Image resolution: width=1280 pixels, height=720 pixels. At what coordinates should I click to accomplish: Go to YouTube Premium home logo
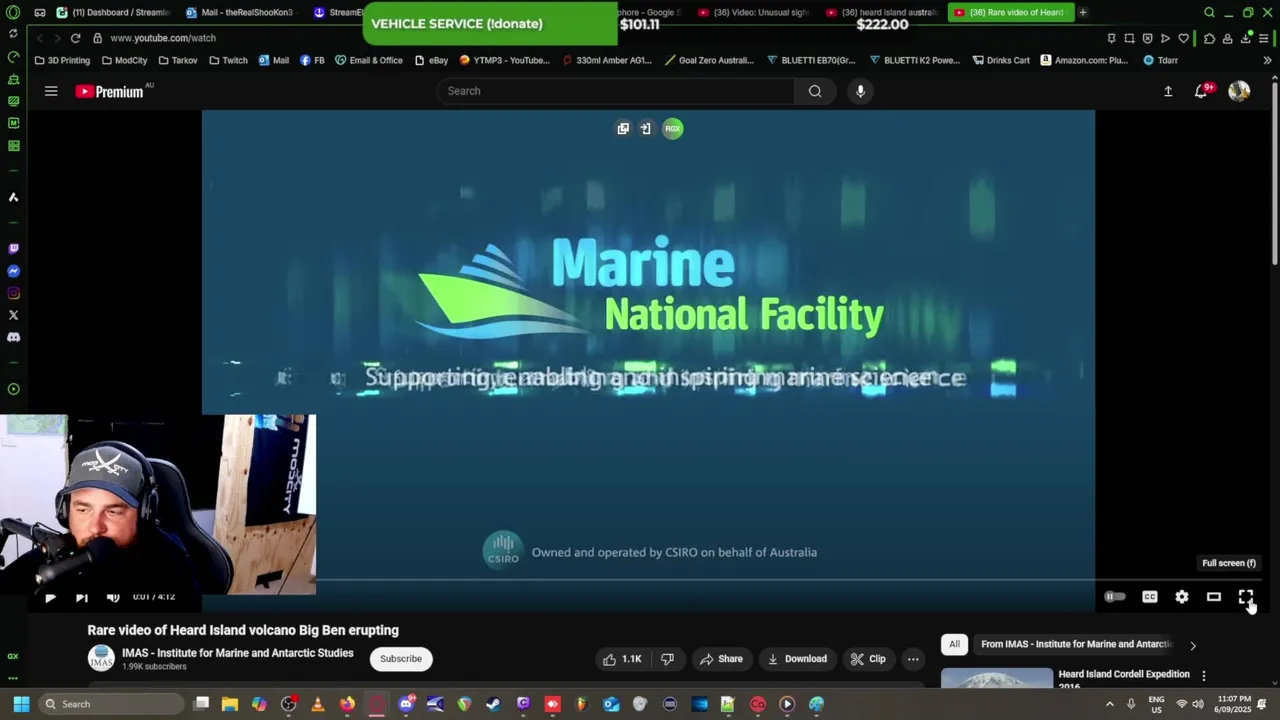click(110, 91)
